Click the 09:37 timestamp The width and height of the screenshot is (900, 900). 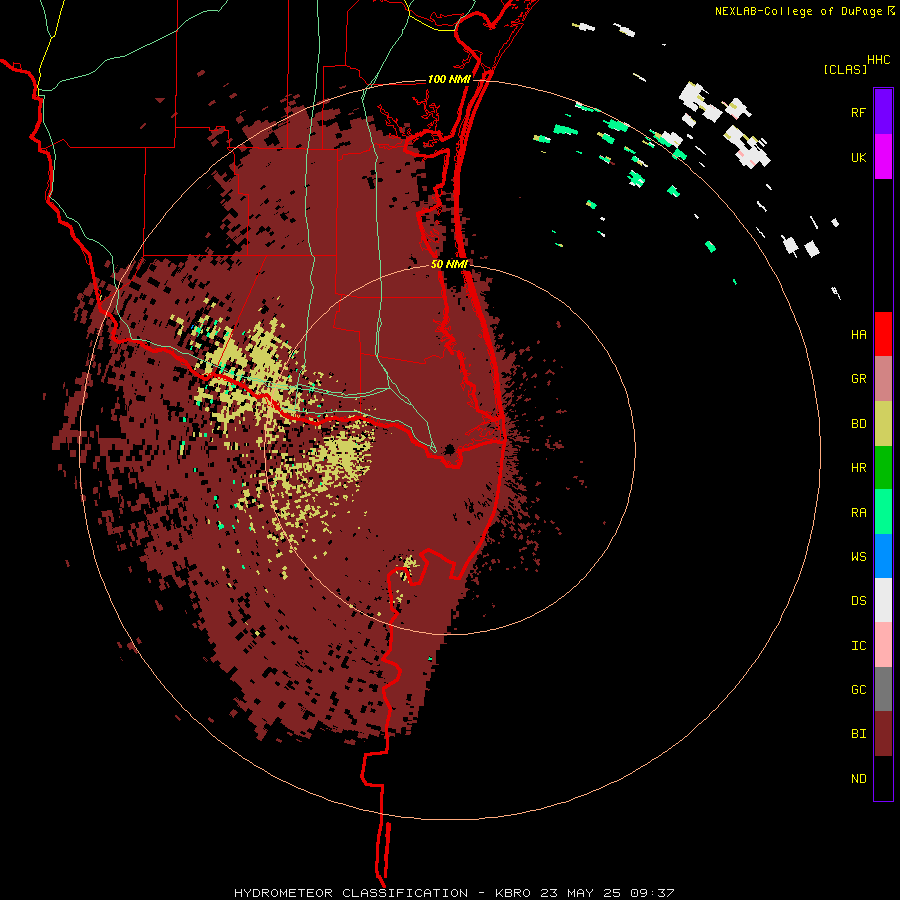tap(653, 893)
